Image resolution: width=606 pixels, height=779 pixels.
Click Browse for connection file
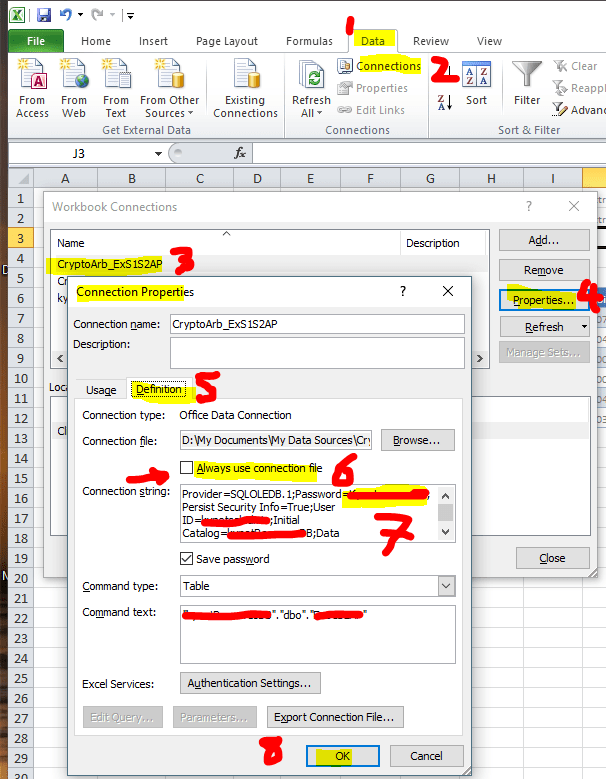(x=417, y=440)
